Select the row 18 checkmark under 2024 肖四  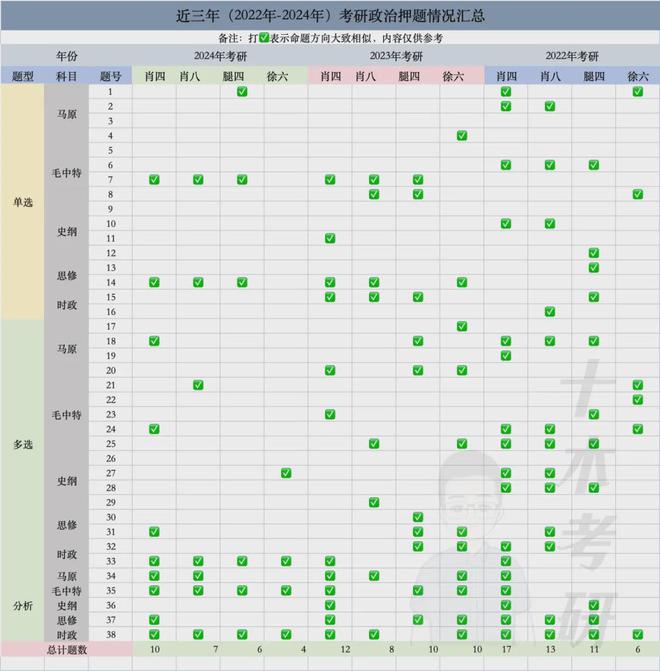[154, 341]
